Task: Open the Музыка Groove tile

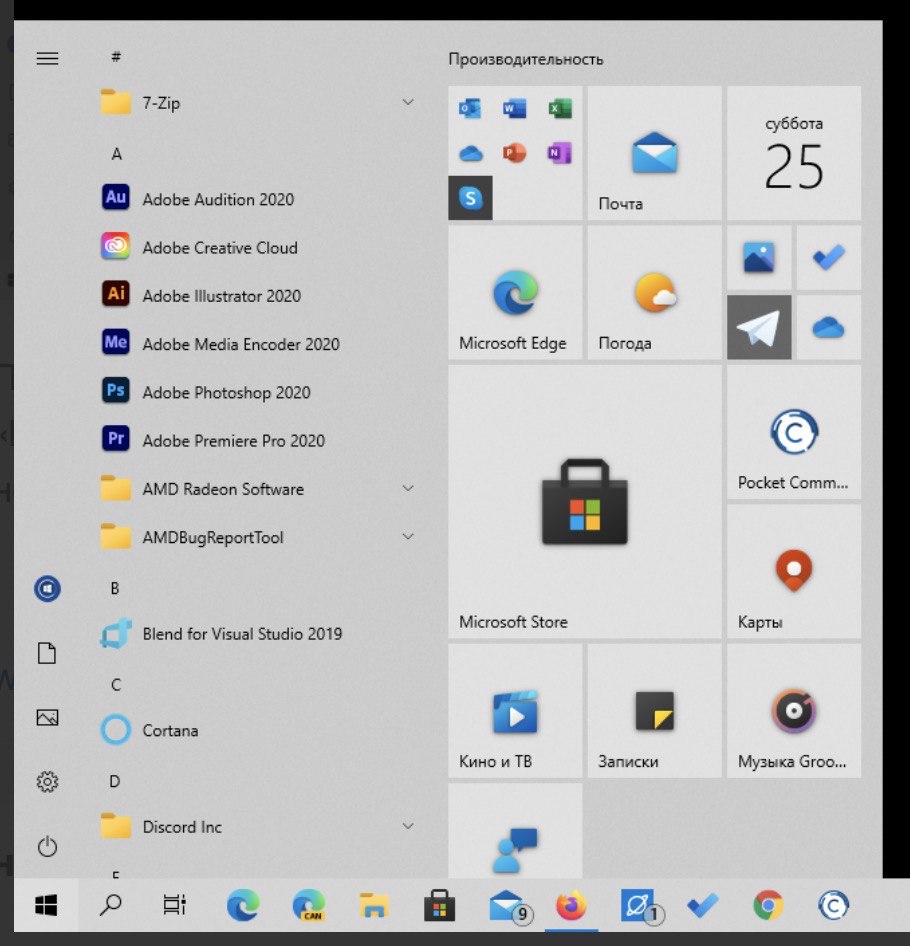Action: click(794, 711)
